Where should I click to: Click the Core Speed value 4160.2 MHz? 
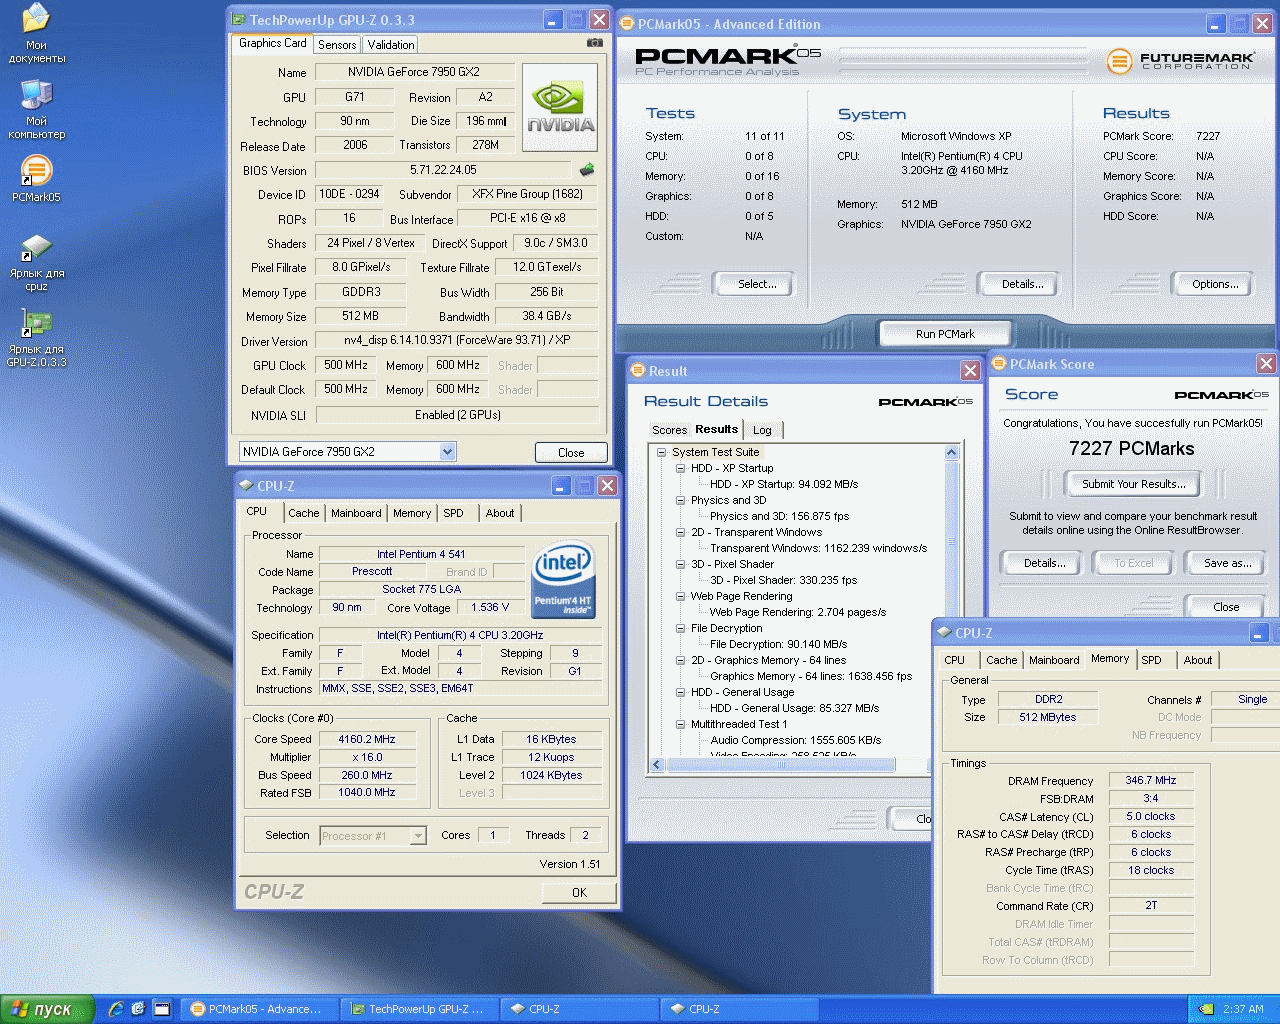coord(366,739)
